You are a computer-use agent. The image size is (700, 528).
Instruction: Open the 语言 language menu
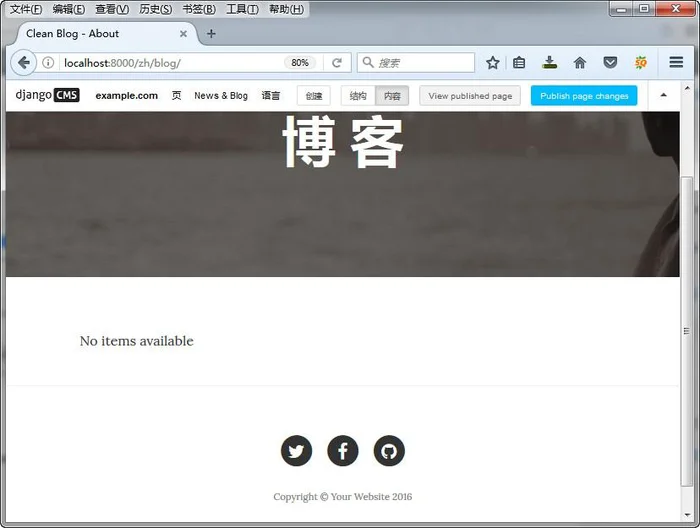pos(271,96)
